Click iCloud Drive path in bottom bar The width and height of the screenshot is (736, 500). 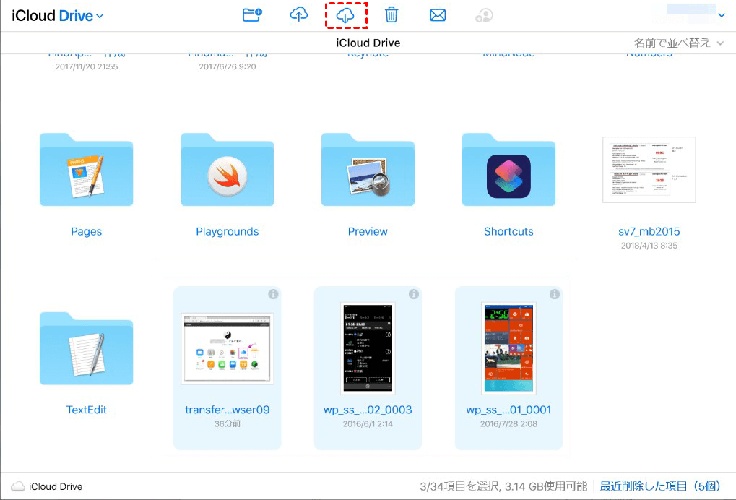coord(56,486)
